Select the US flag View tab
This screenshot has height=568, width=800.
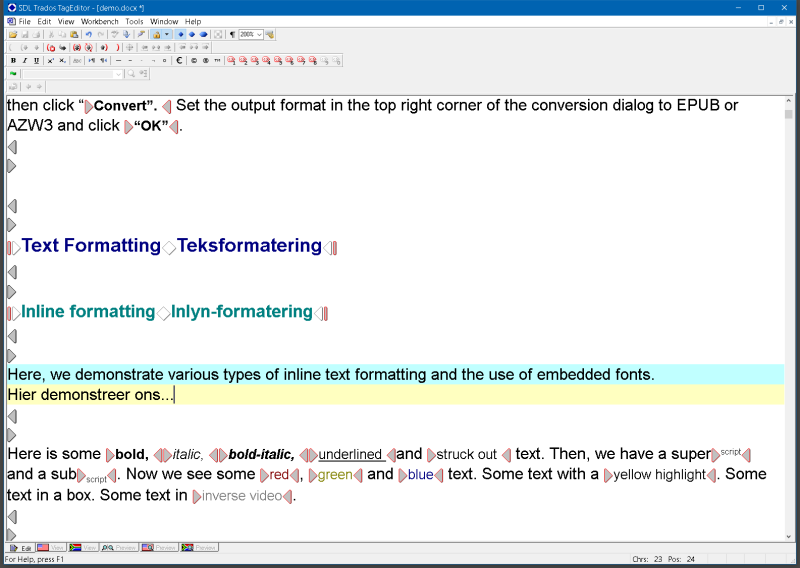pos(51,548)
